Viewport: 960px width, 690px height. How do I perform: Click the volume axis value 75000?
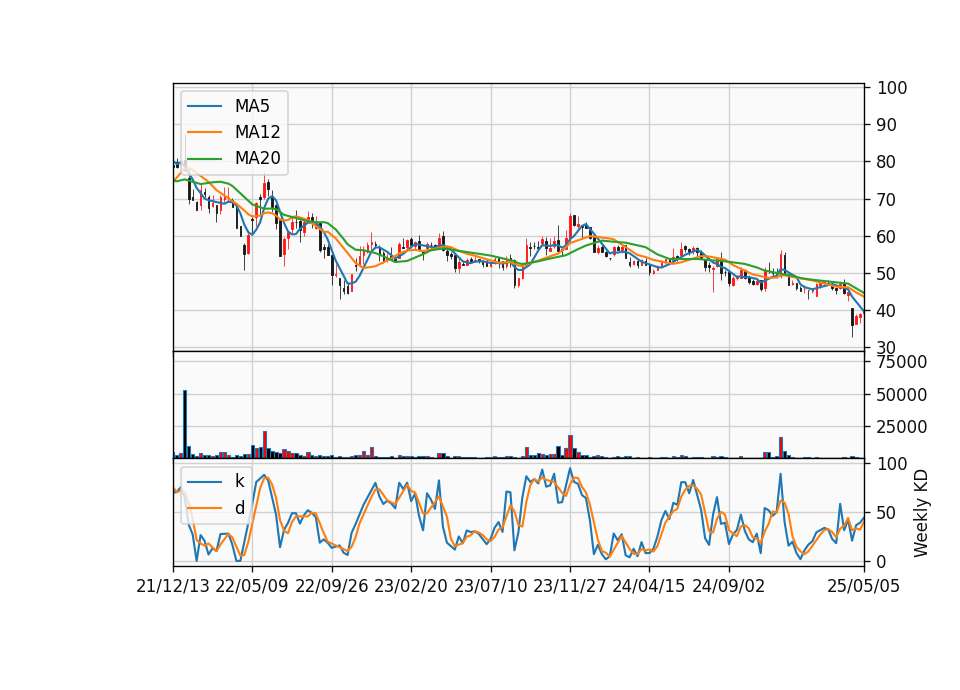tap(901, 362)
